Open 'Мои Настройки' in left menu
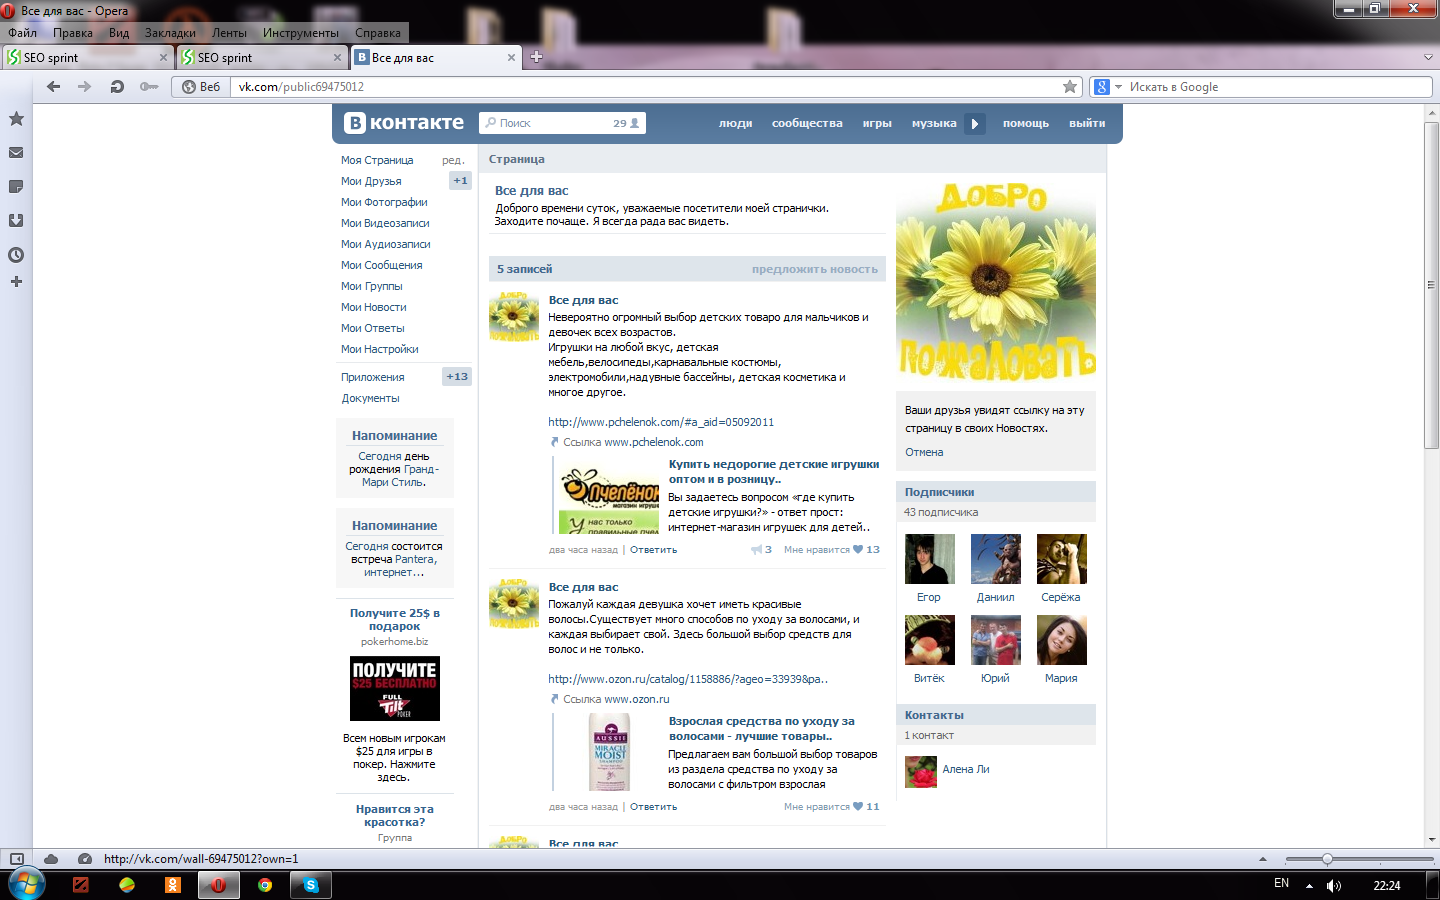This screenshot has width=1440, height=900. (379, 349)
